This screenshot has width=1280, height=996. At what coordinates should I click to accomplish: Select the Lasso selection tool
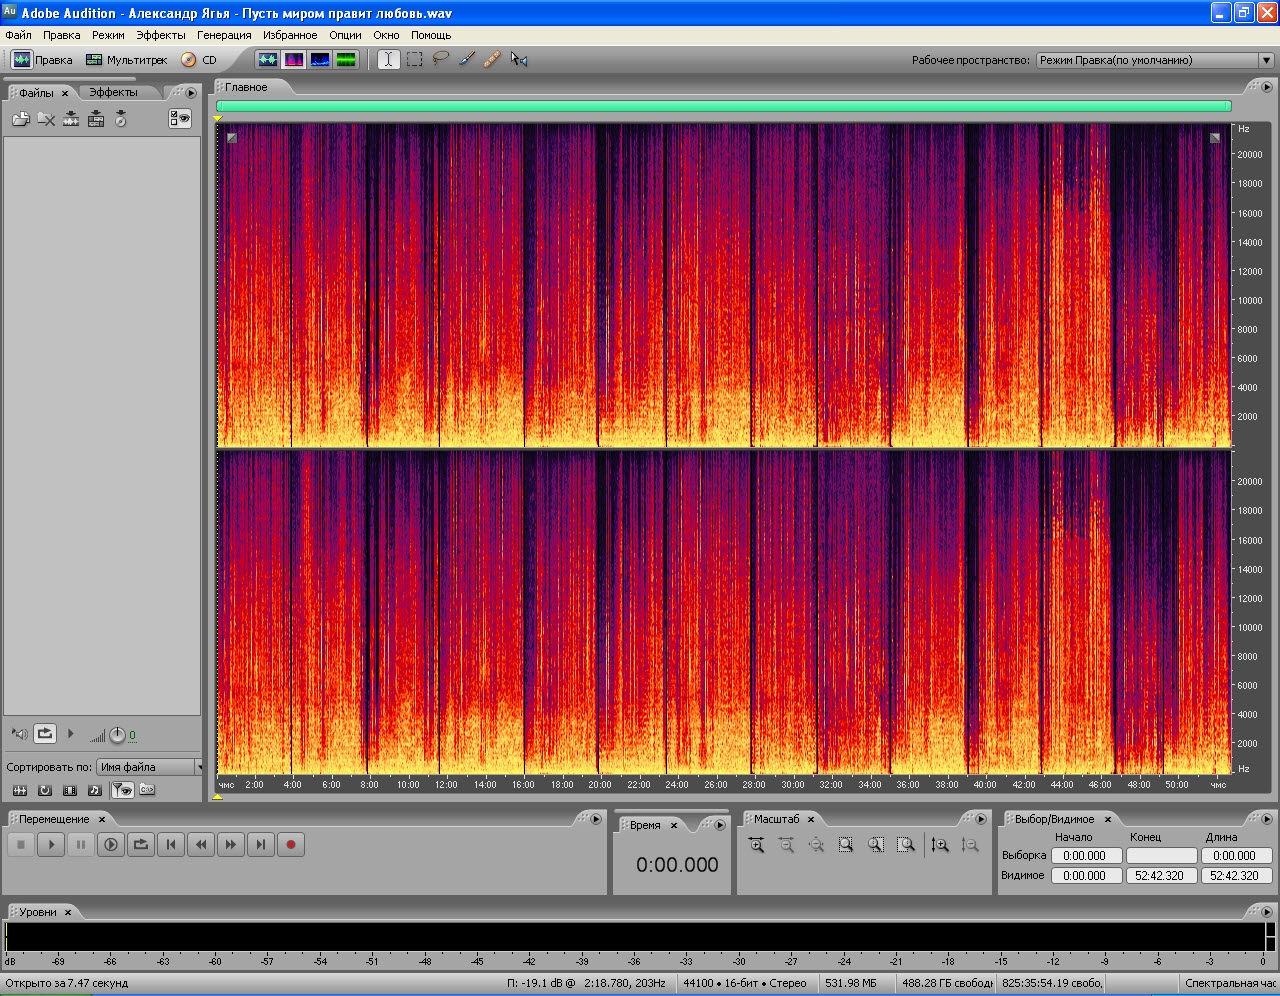pos(441,60)
